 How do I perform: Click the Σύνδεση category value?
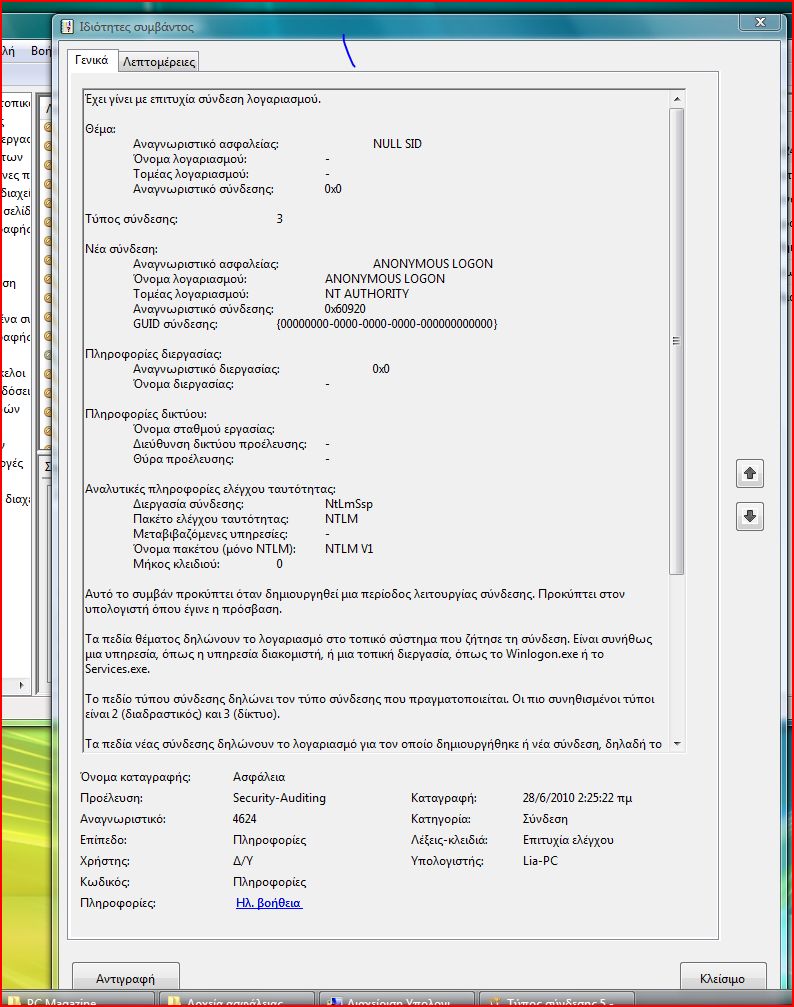[545, 819]
